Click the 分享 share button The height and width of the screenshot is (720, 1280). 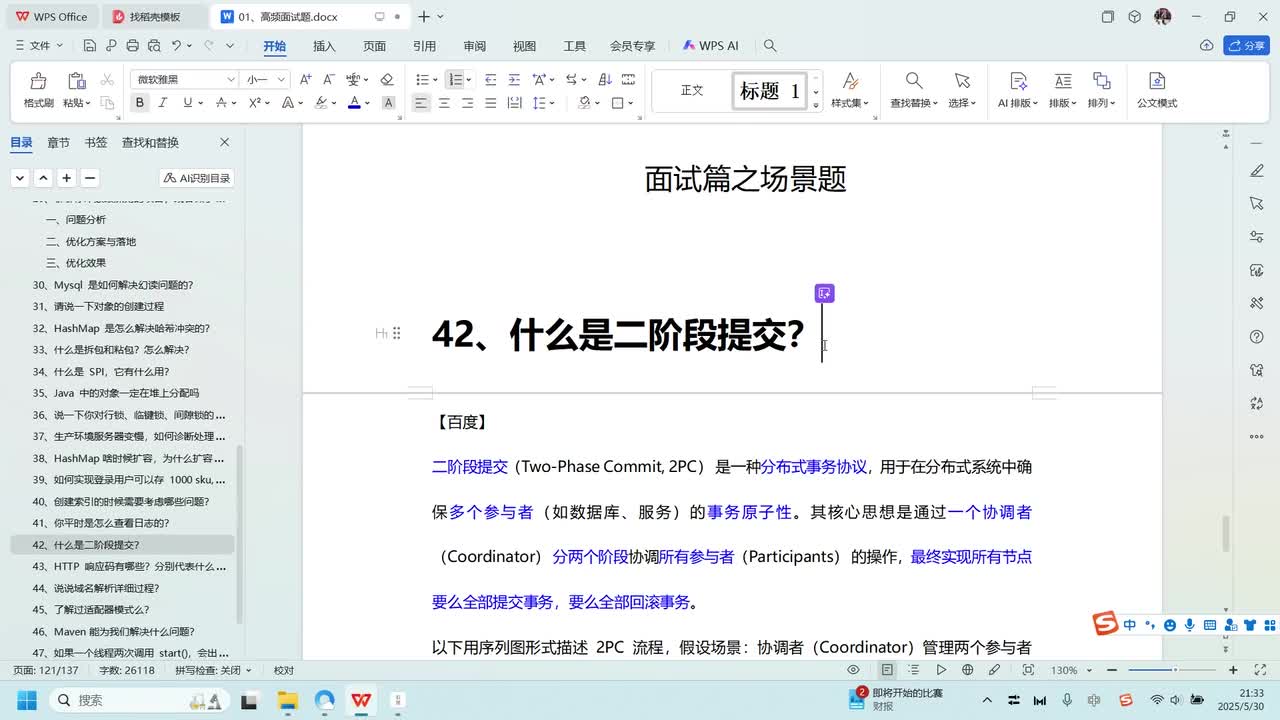click(1246, 46)
